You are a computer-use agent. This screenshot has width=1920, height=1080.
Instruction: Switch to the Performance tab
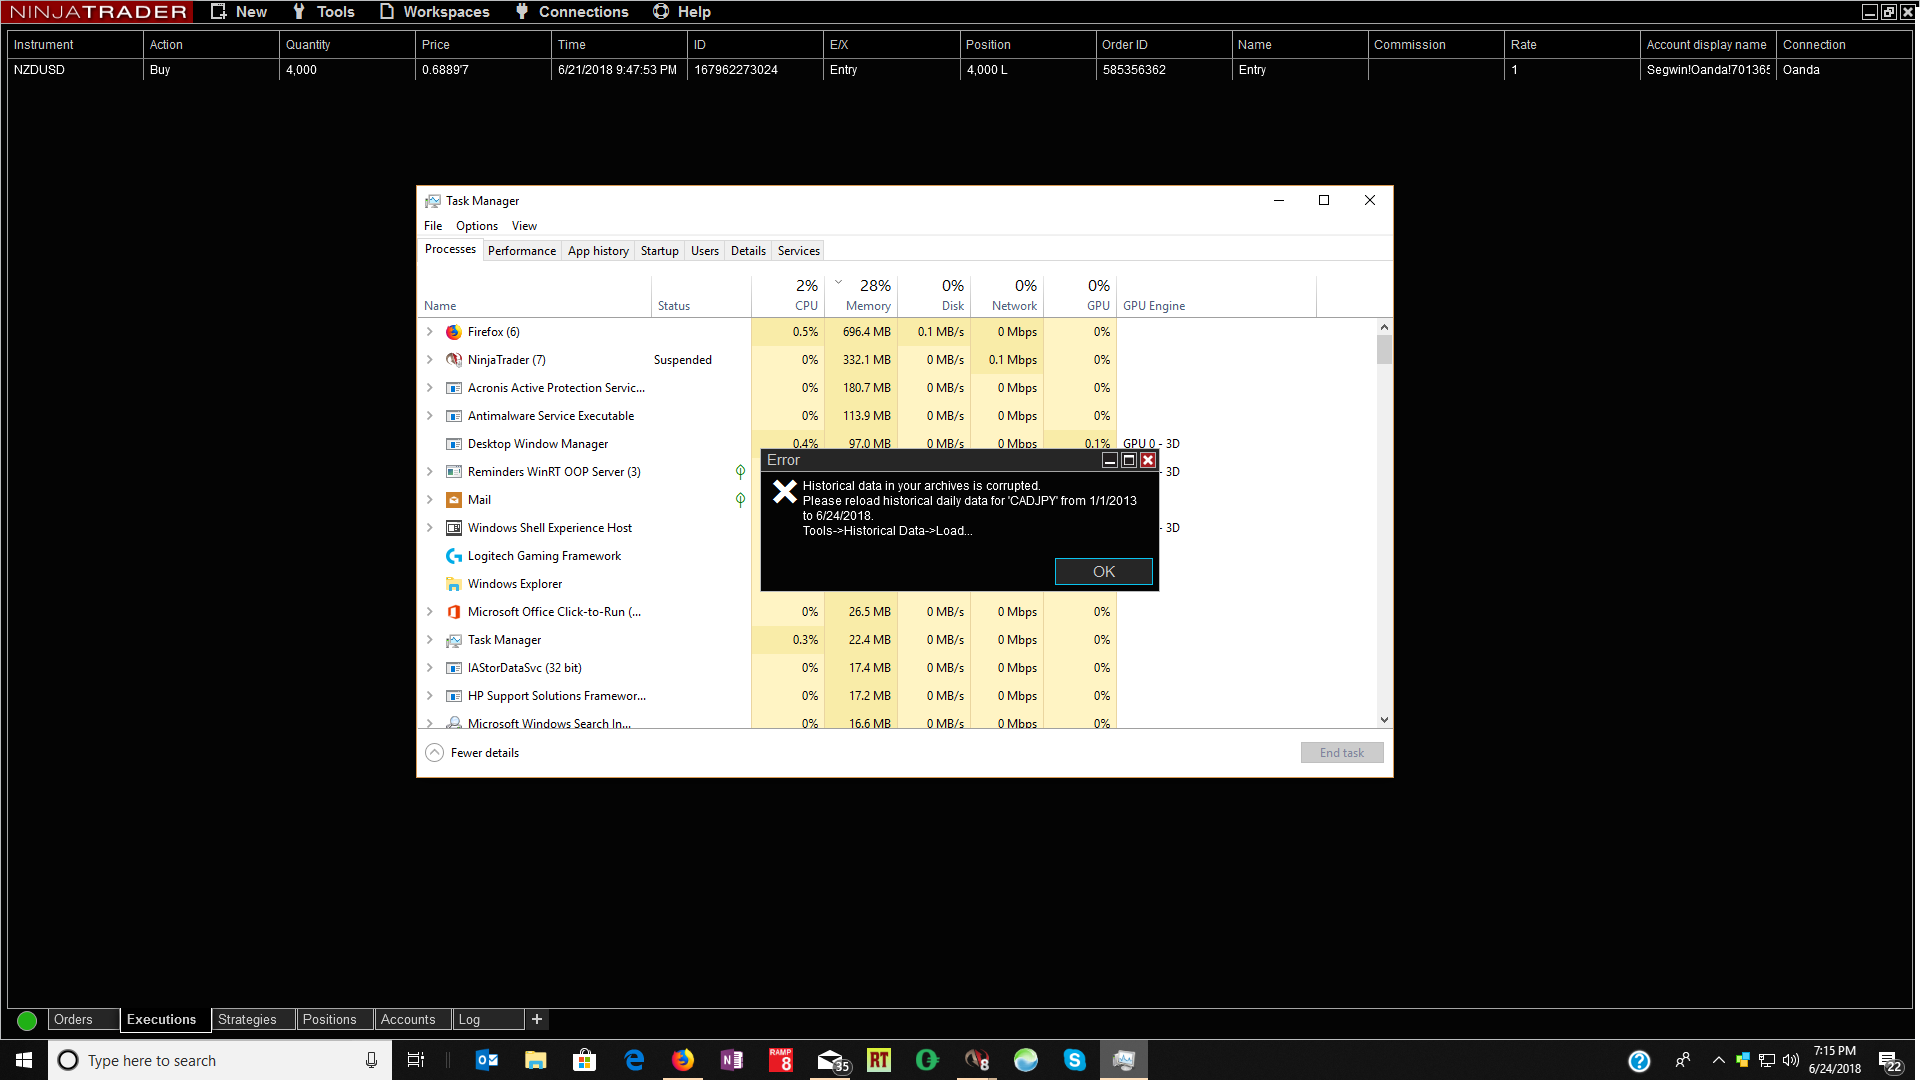tap(521, 251)
